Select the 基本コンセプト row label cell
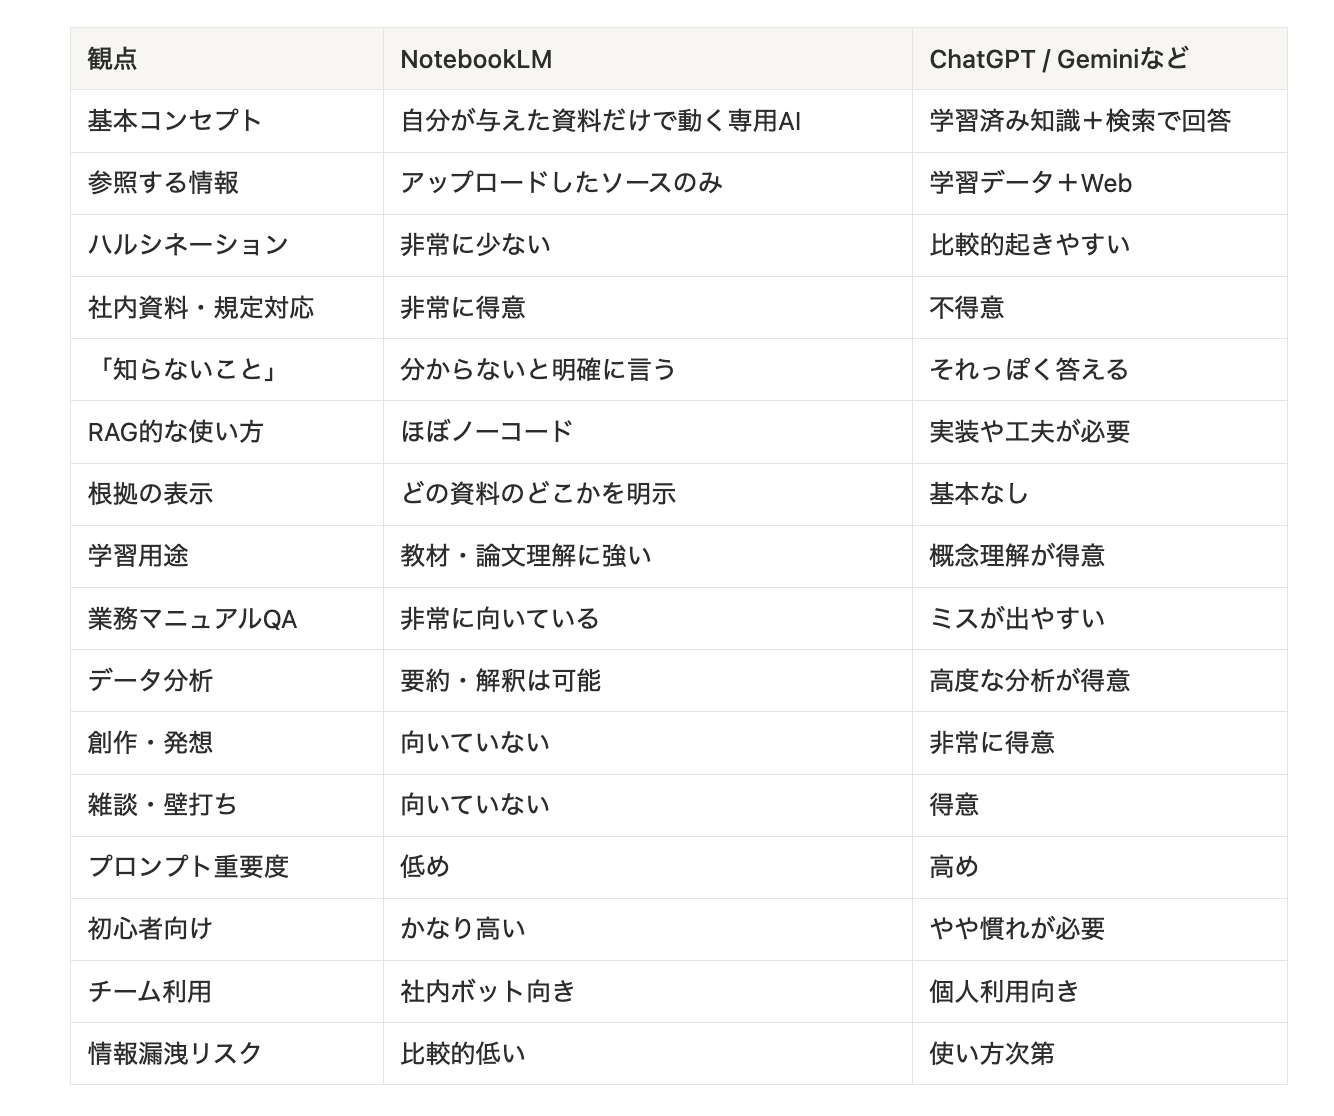Image resolution: width=1334 pixels, height=1116 pixels. click(x=175, y=121)
